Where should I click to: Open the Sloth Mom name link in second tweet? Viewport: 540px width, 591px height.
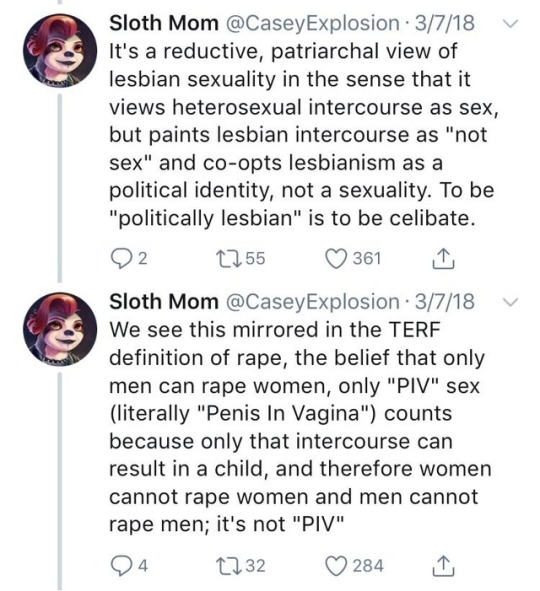(164, 302)
